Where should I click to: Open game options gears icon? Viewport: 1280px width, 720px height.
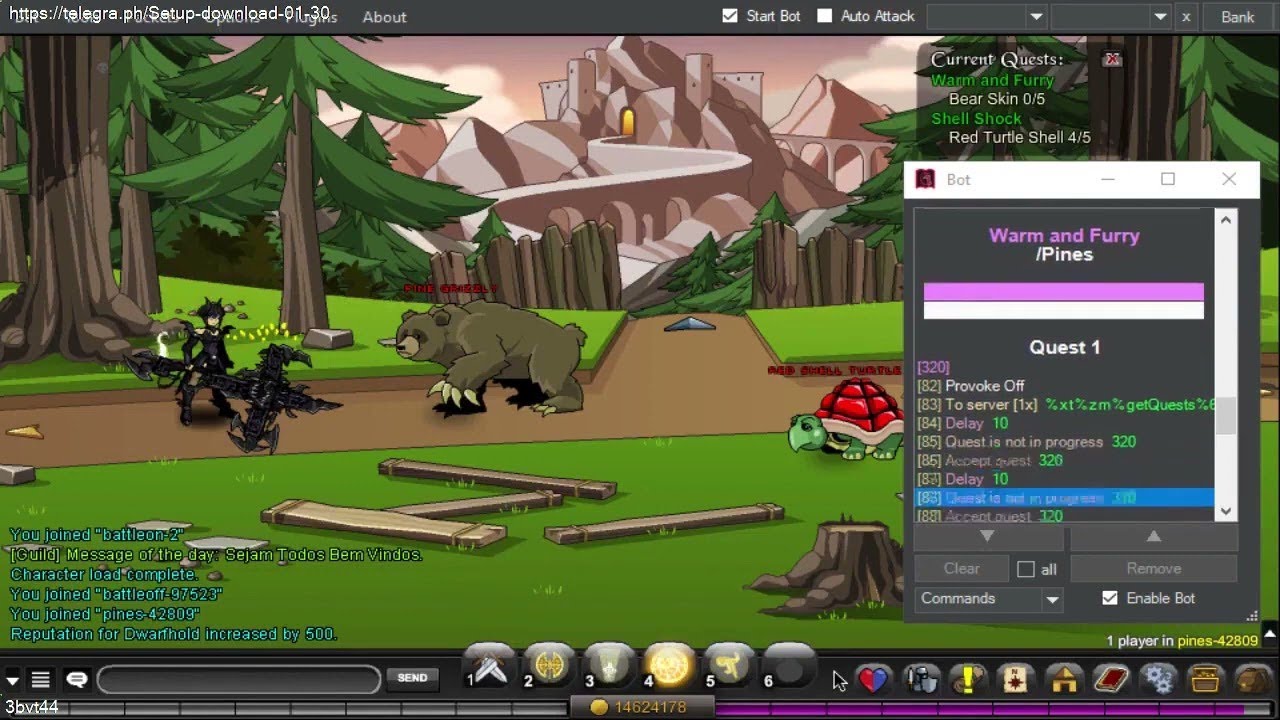(1159, 679)
